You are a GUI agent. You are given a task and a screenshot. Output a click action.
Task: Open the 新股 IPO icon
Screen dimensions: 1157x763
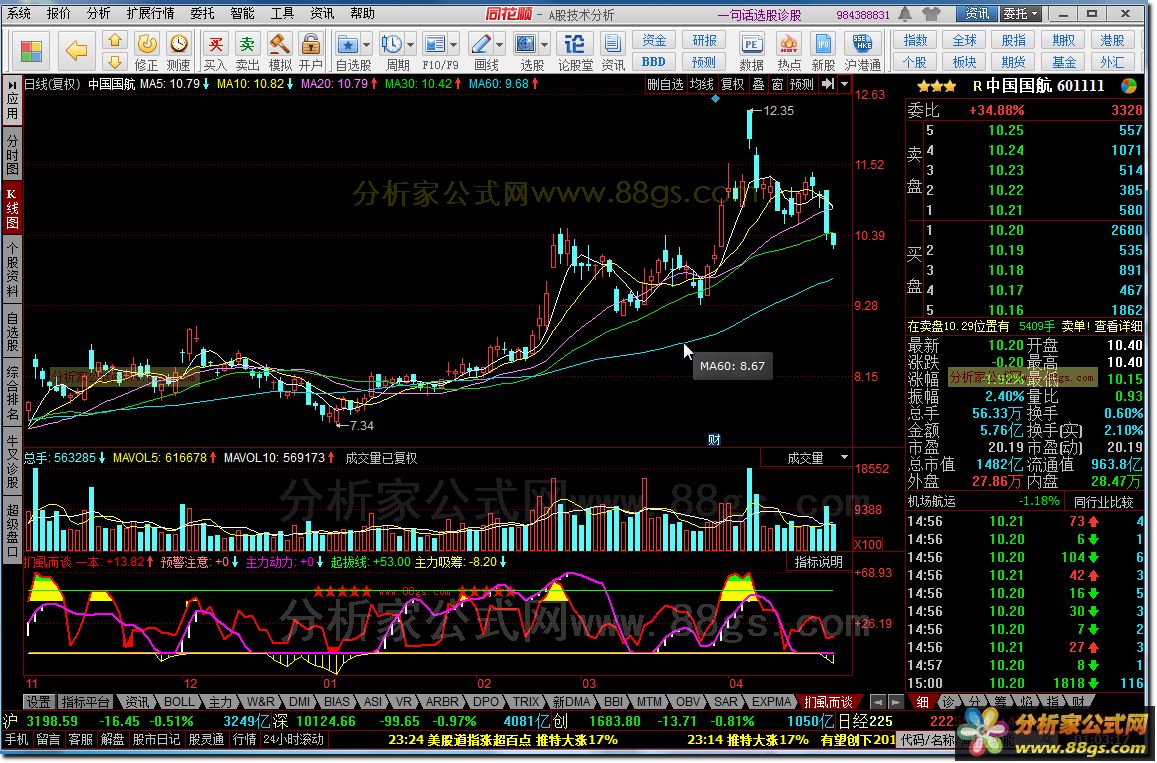pyautogui.click(x=823, y=52)
